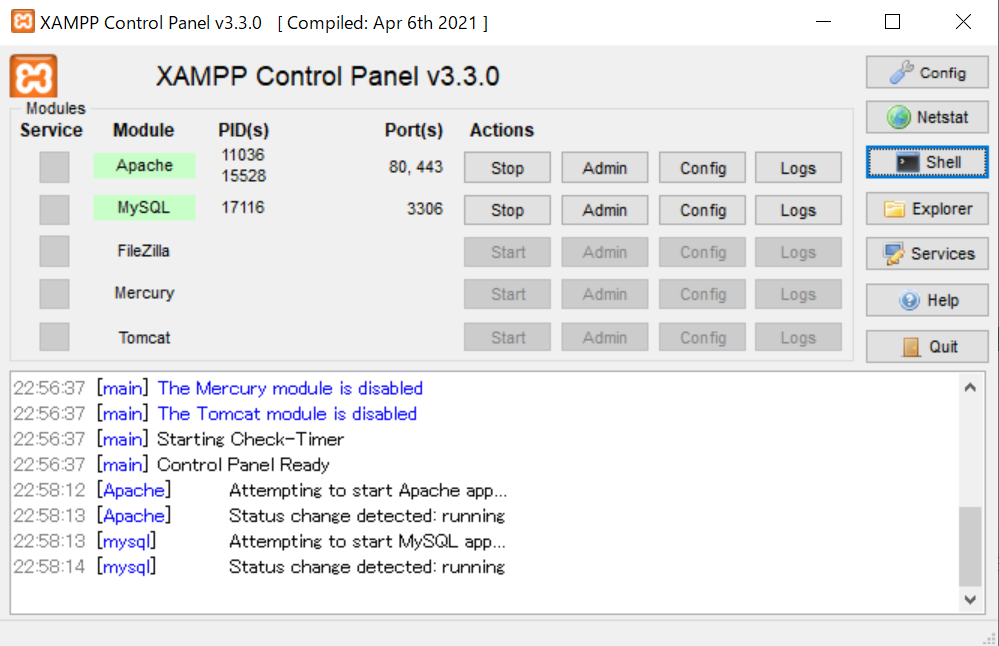The width and height of the screenshot is (999, 646).
Task: Stop the Apache module
Action: [507, 168]
